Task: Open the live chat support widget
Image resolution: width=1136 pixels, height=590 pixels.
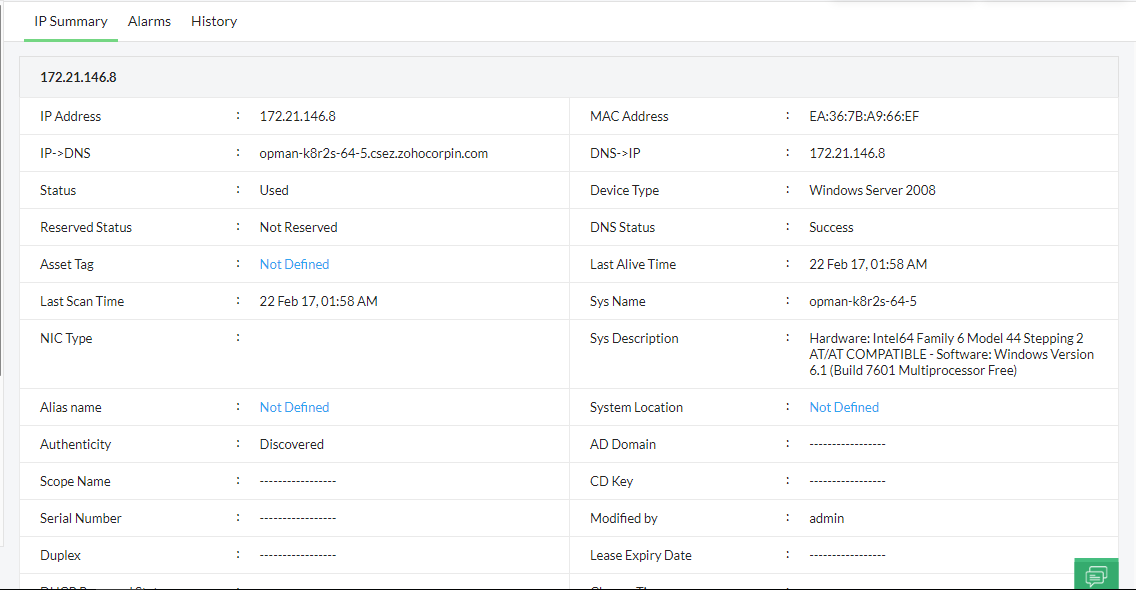Action: (1096, 573)
